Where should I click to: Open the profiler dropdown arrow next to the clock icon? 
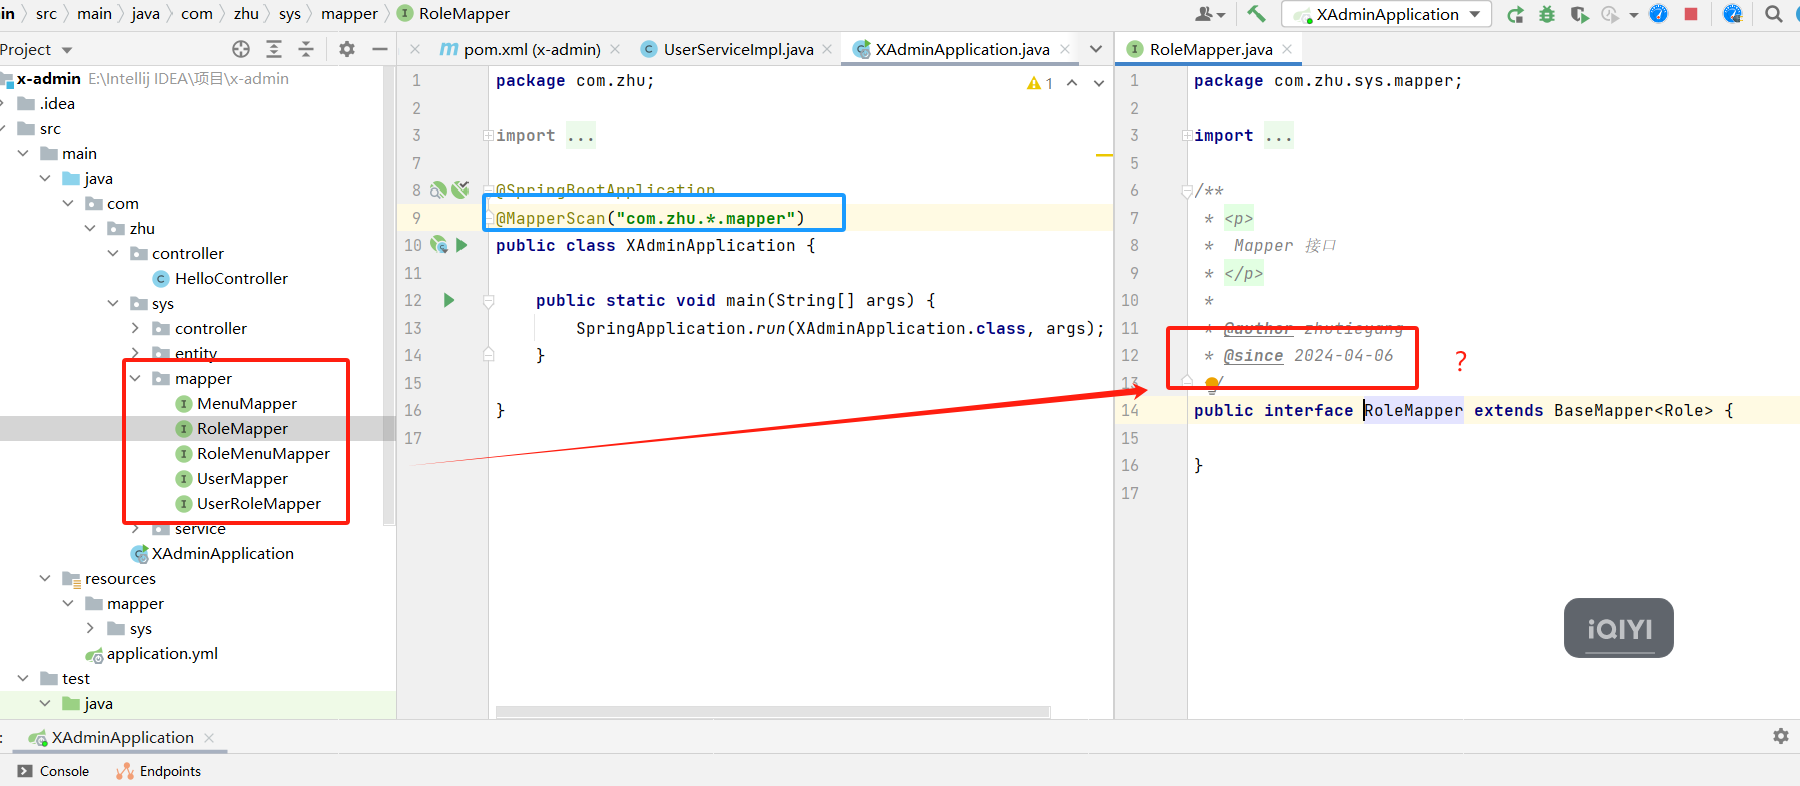click(1634, 15)
